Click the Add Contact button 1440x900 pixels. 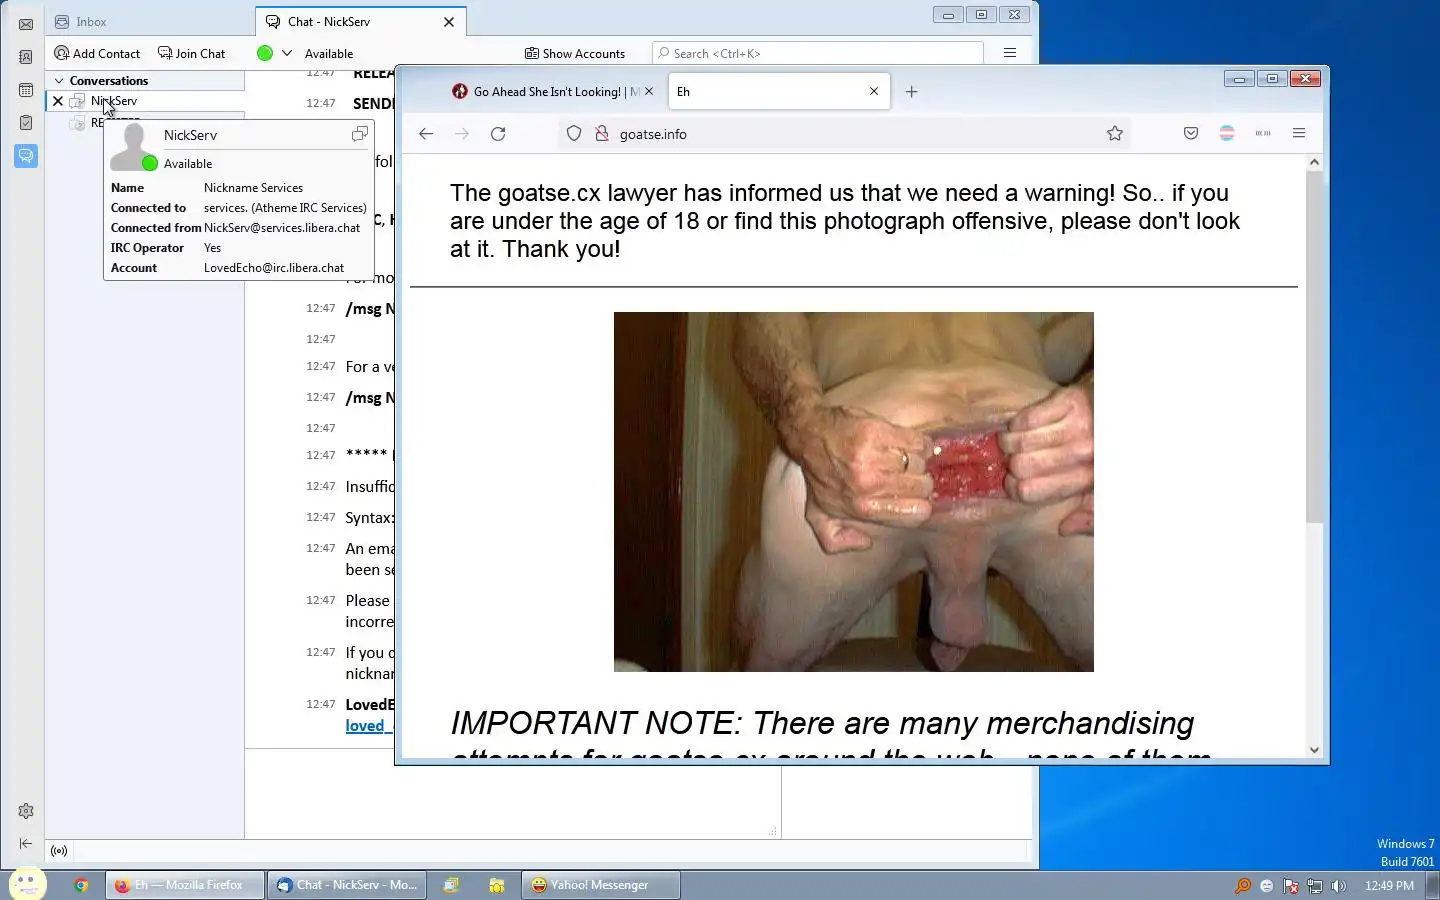(97, 53)
